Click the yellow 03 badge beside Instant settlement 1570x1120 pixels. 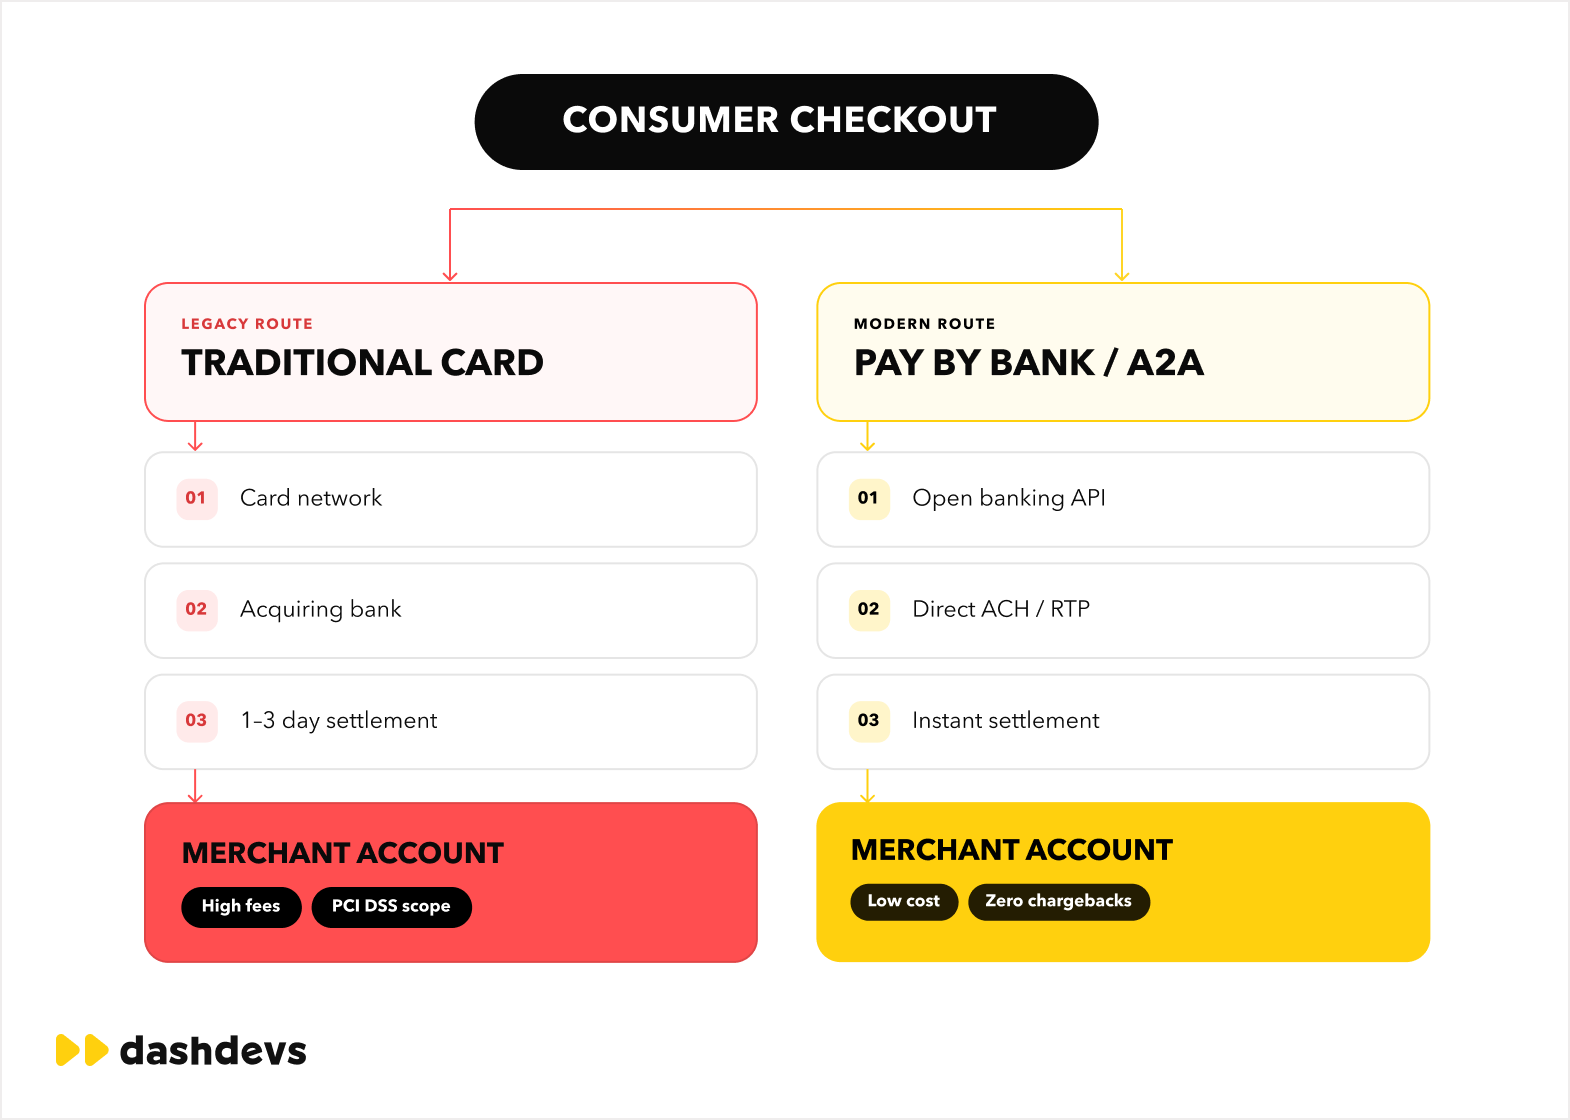pos(868,720)
